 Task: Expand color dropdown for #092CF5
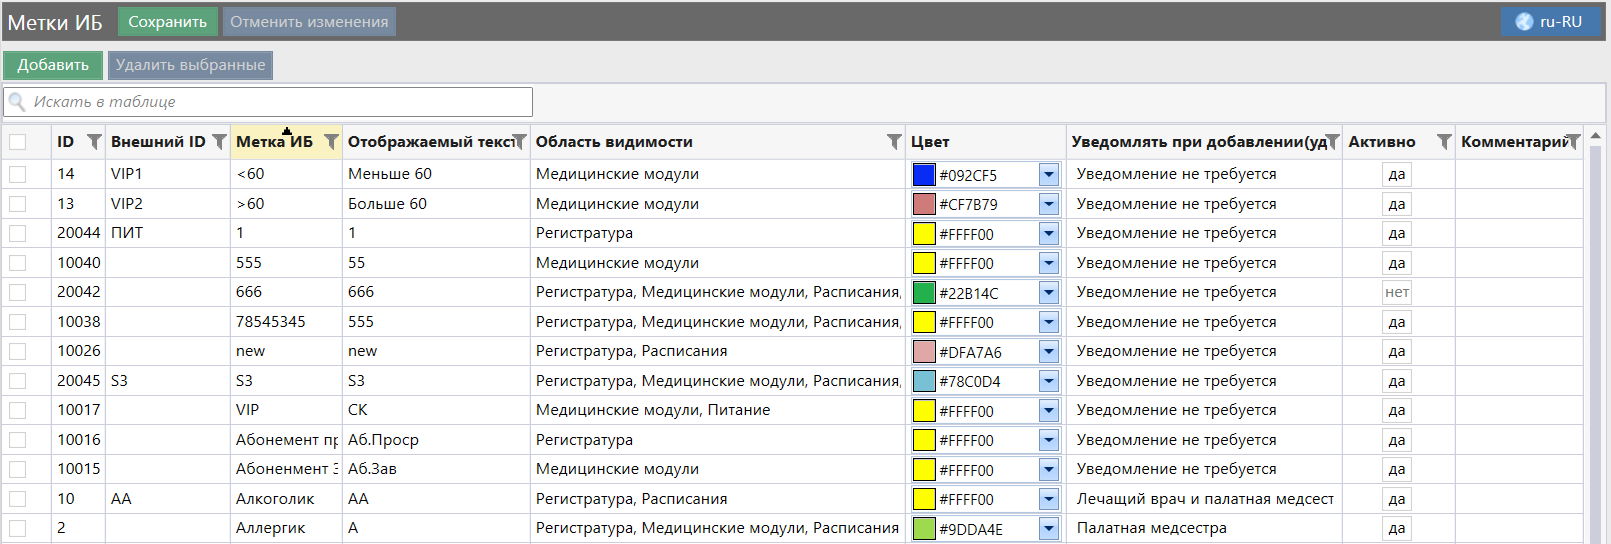click(x=1048, y=175)
